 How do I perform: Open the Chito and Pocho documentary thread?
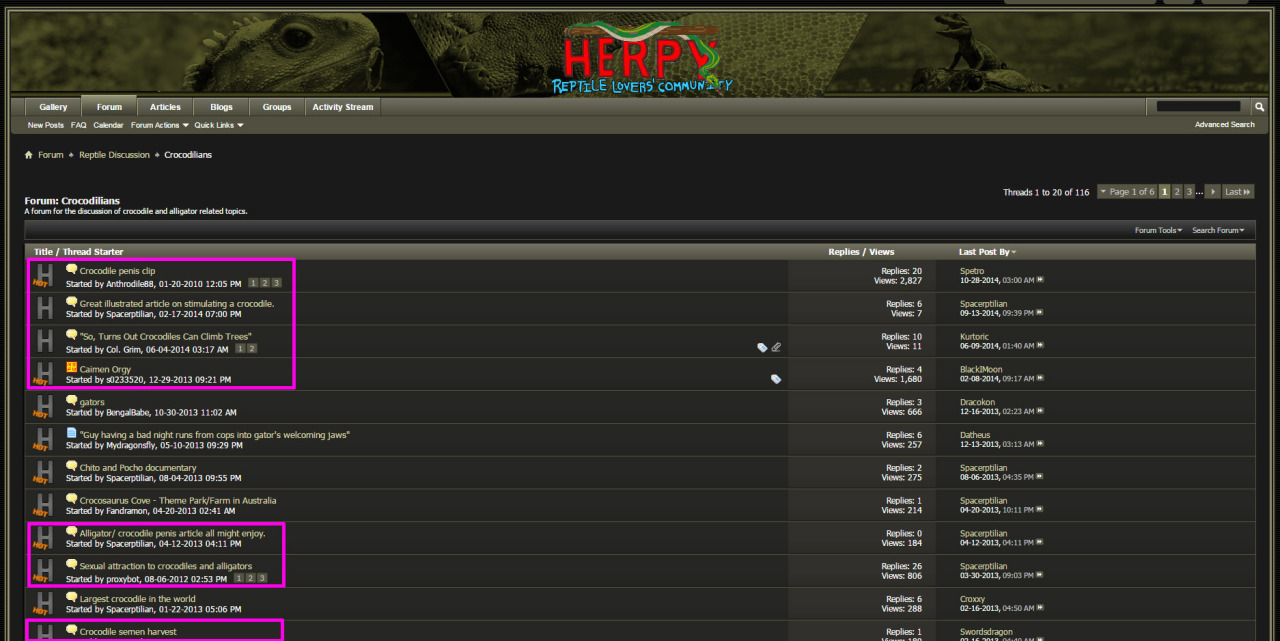(x=137, y=468)
